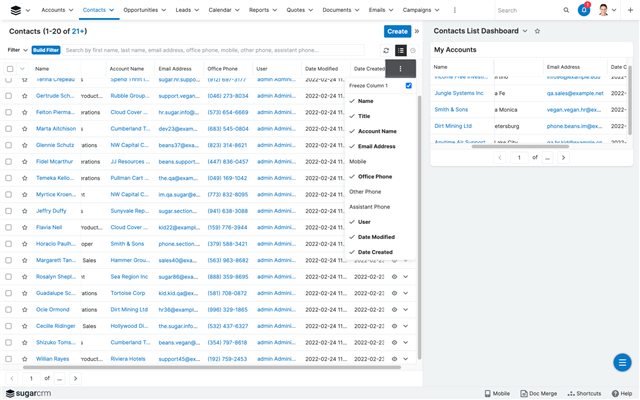This screenshot has width=640, height=400.
Task: Open the Jungle Systems Inc account link
Action: (459, 93)
